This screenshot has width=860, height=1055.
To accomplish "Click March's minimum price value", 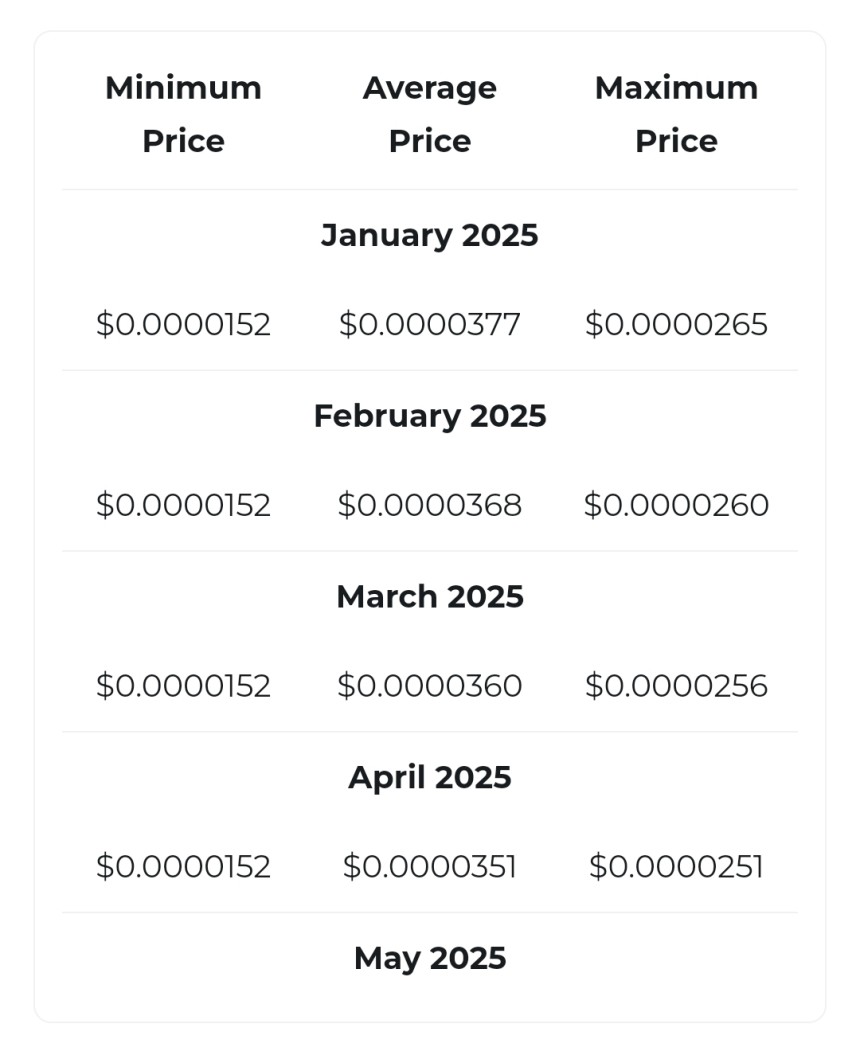I will pyautogui.click(x=183, y=687).
